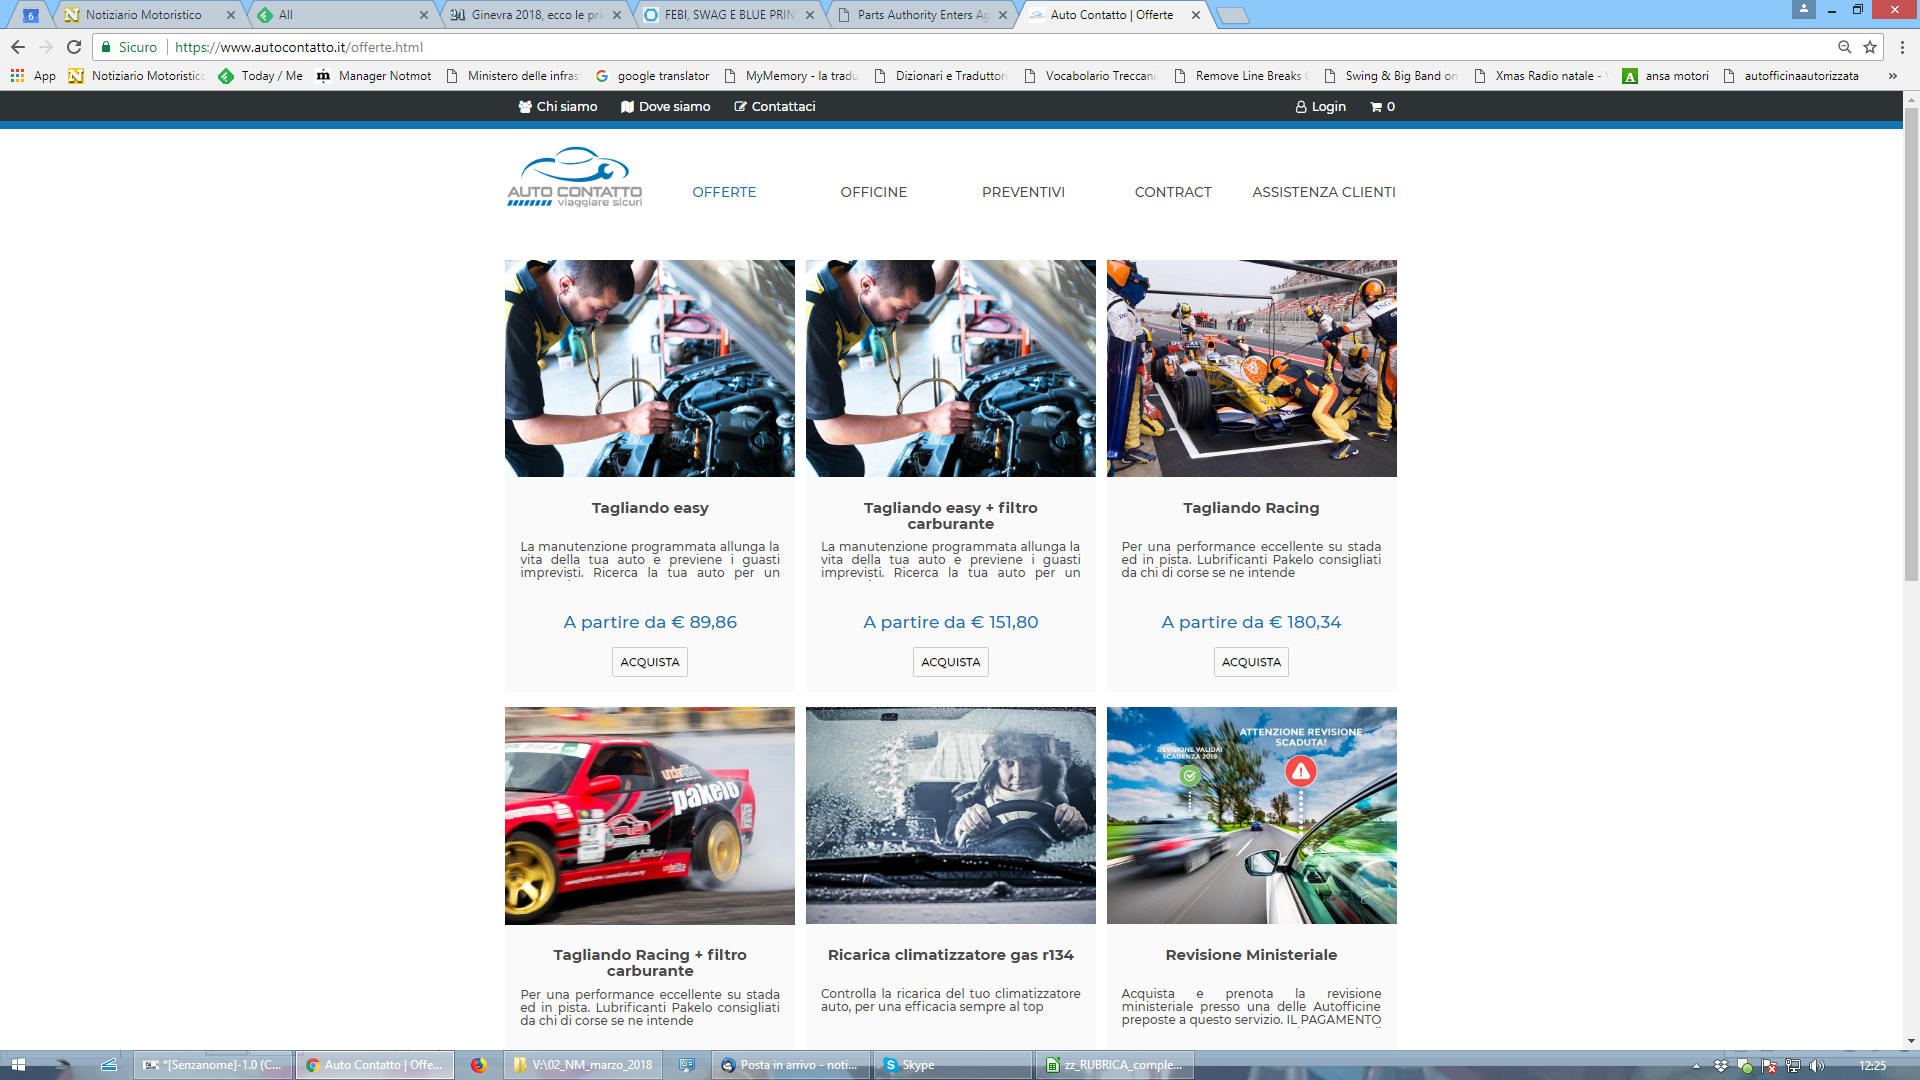Image resolution: width=1920 pixels, height=1080 pixels.
Task: Open red drift car Pakelo image
Action: tap(650, 816)
